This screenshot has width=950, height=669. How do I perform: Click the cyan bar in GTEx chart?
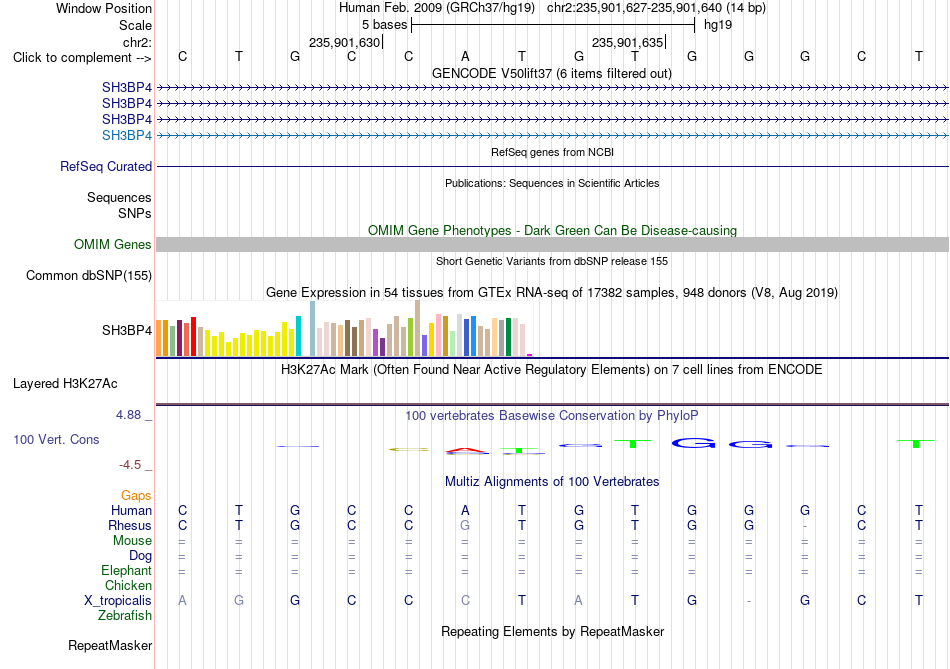[x=298, y=336]
